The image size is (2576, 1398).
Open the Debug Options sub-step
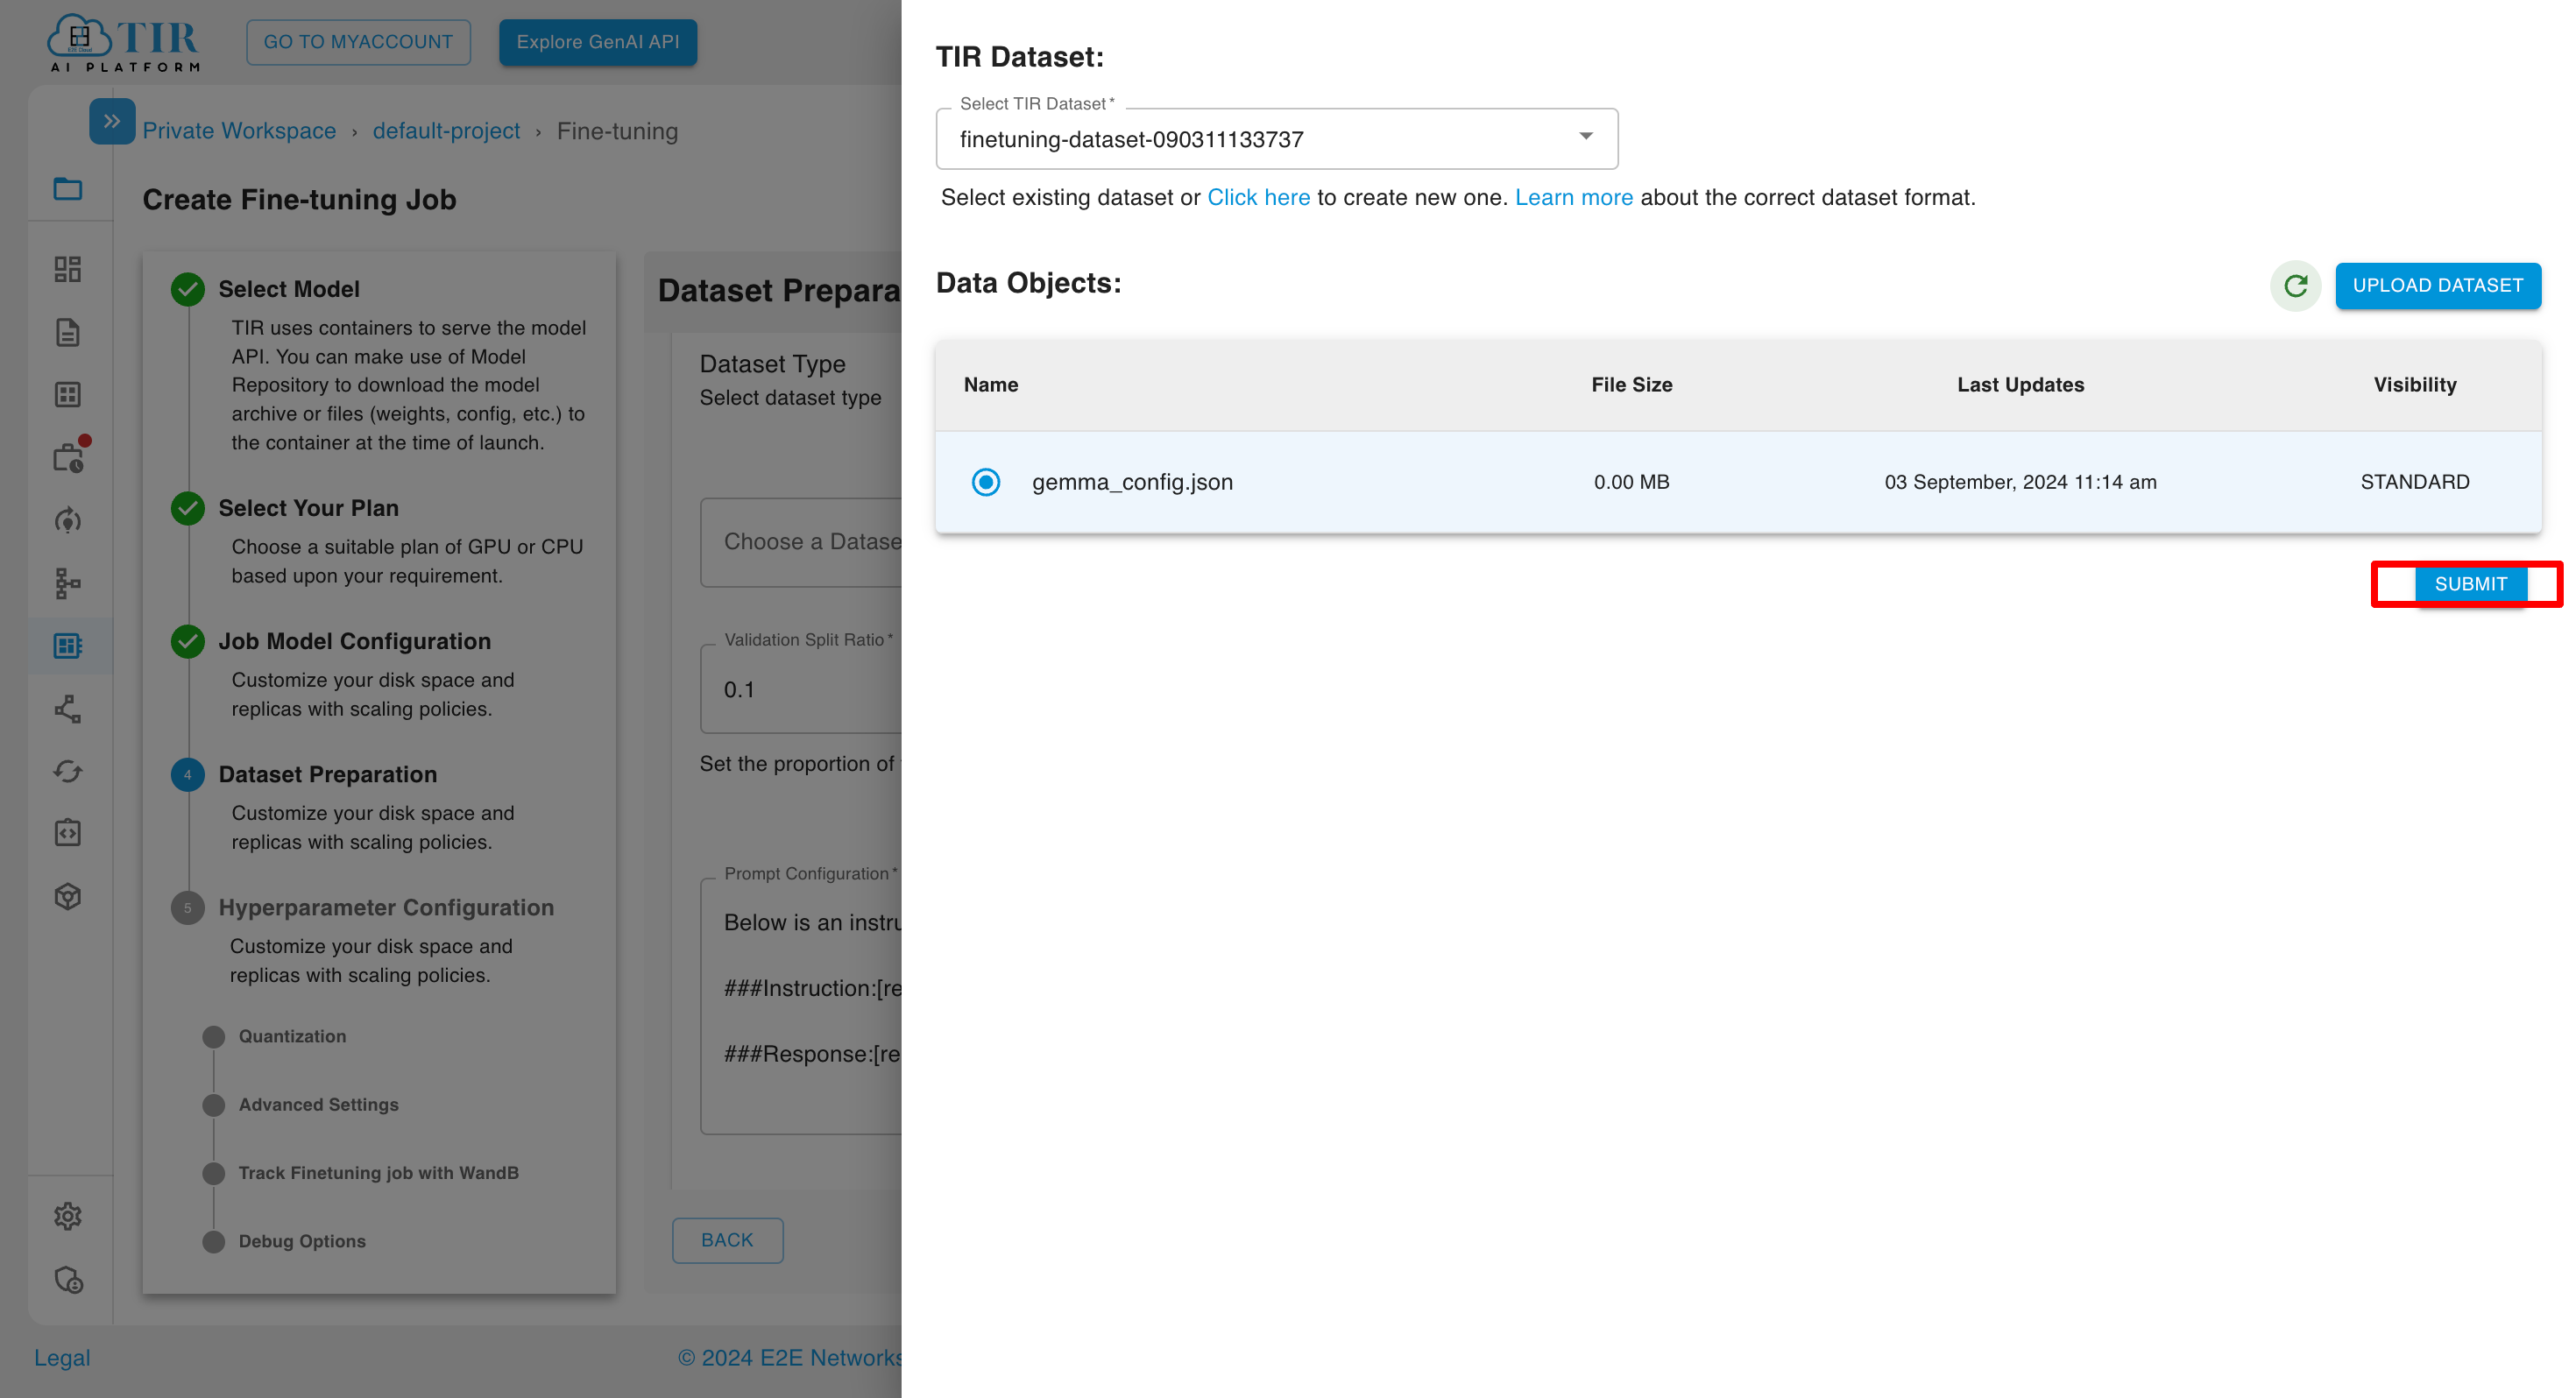[x=302, y=1241]
